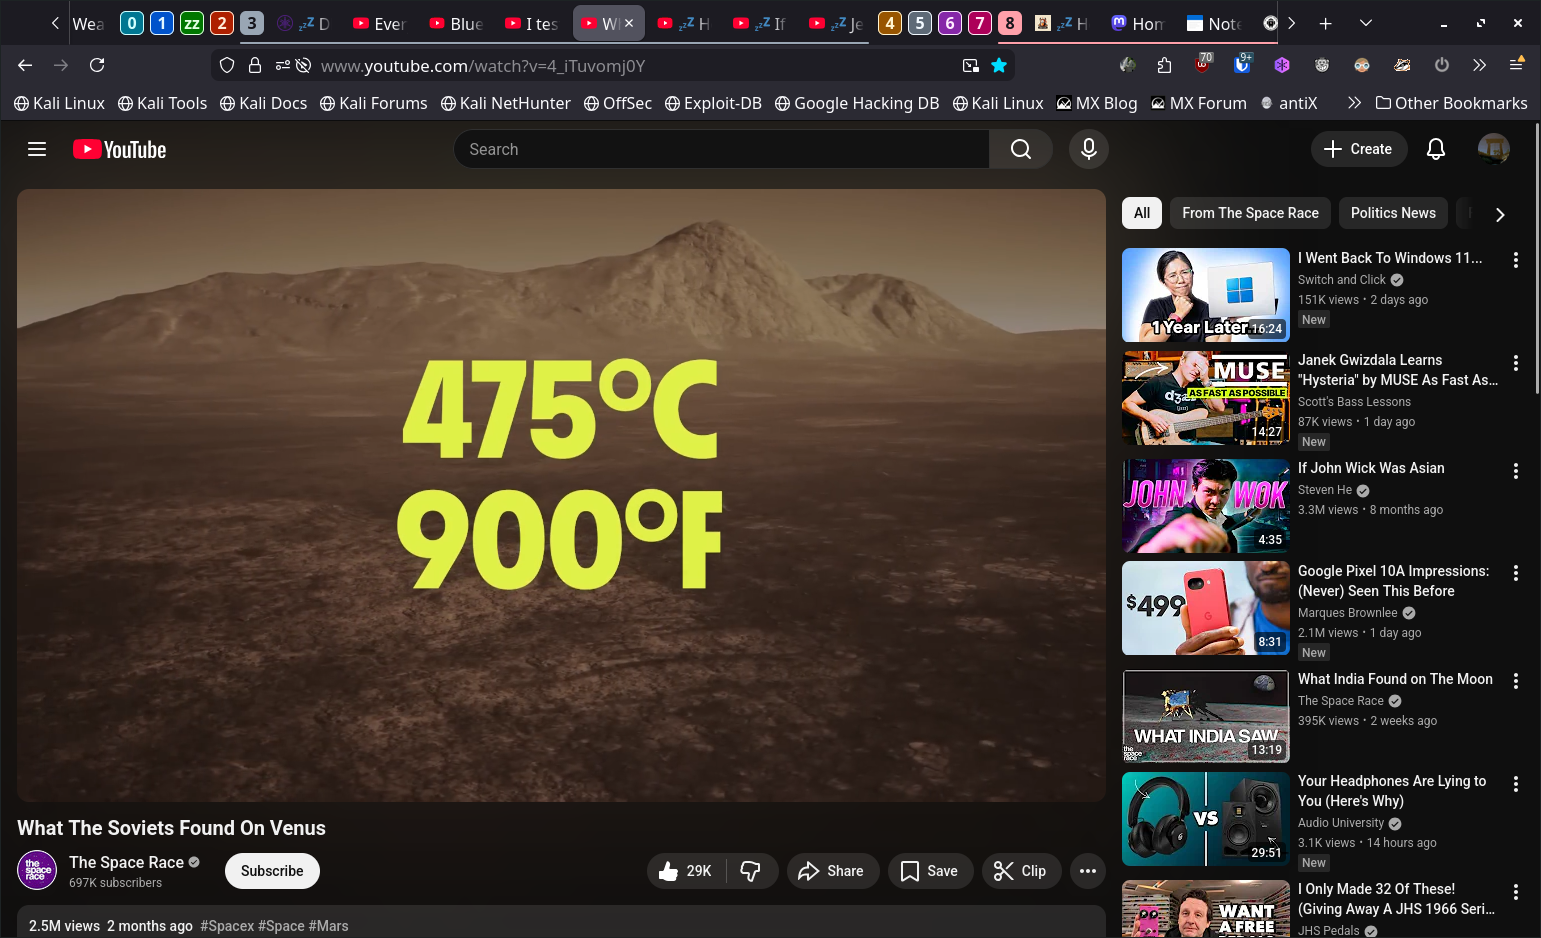Dislike the video with thumbs down
This screenshot has width=1541, height=938.
tap(750, 871)
